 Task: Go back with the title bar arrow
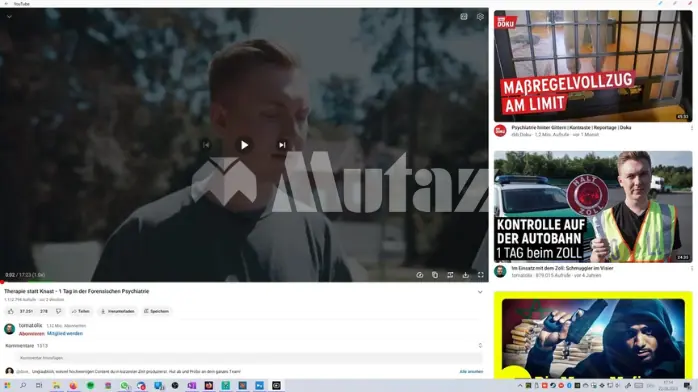point(6,4)
